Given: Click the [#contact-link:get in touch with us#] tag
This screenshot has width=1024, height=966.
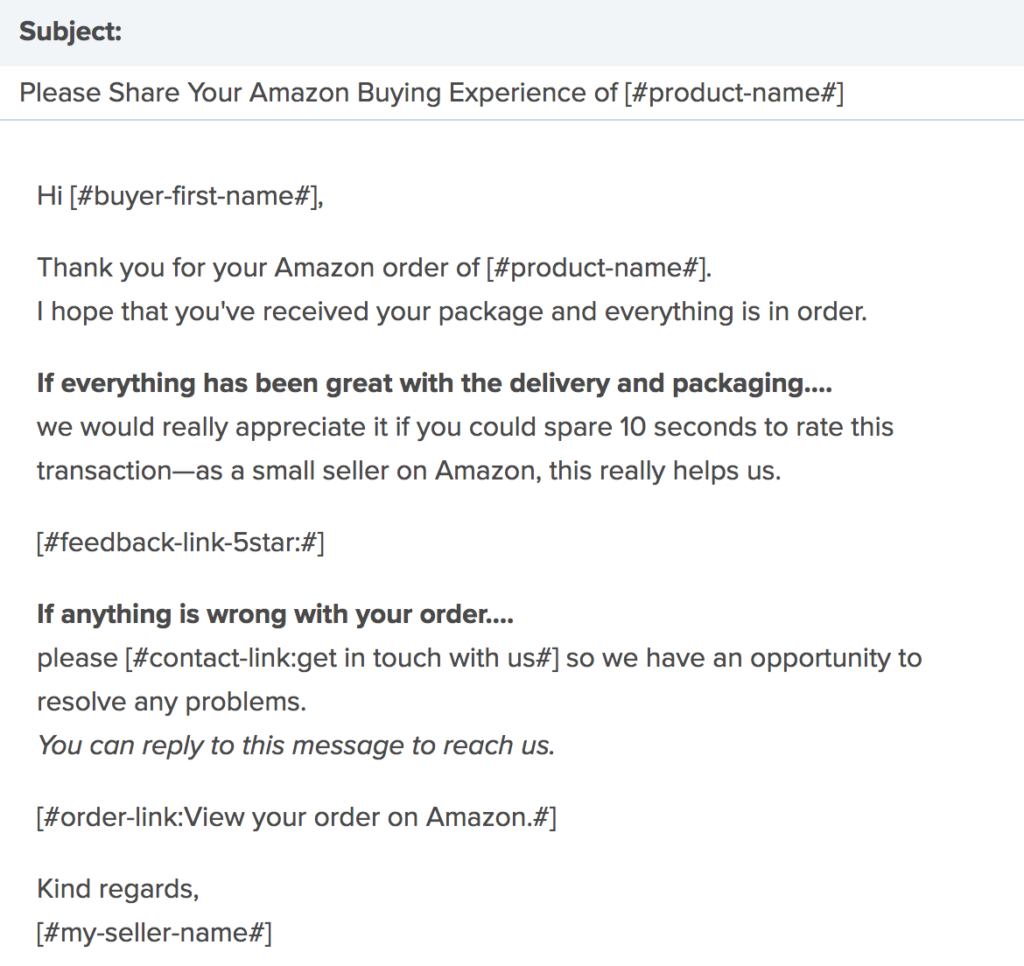Looking at the screenshot, I should [342, 658].
